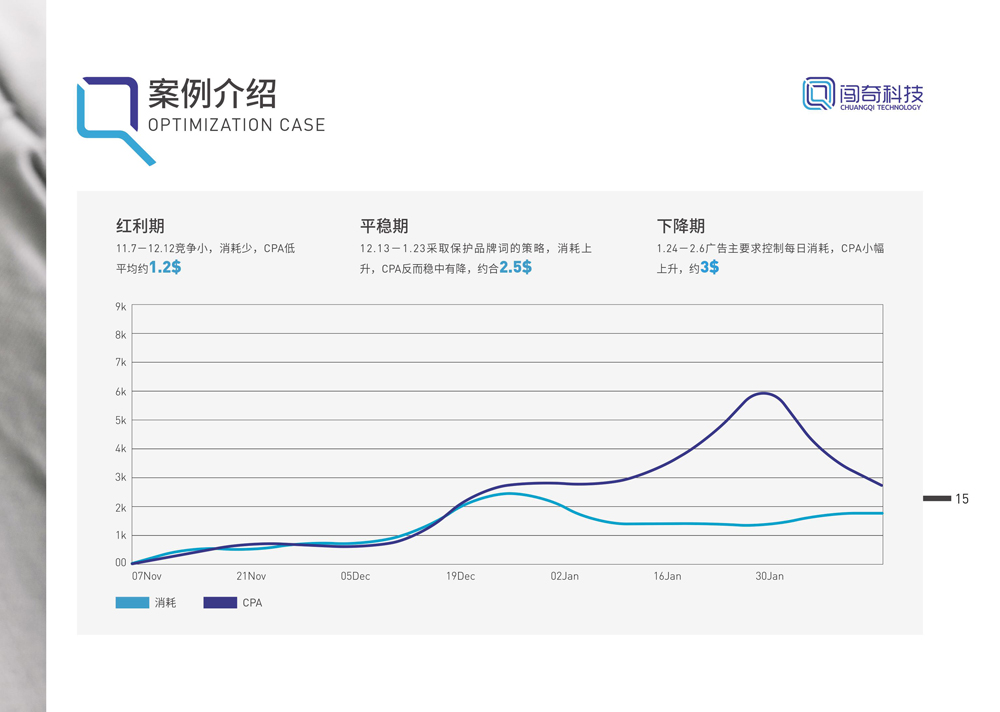Click the 19Dec x-axis date label
The image size is (1000, 712).
tap(460, 576)
